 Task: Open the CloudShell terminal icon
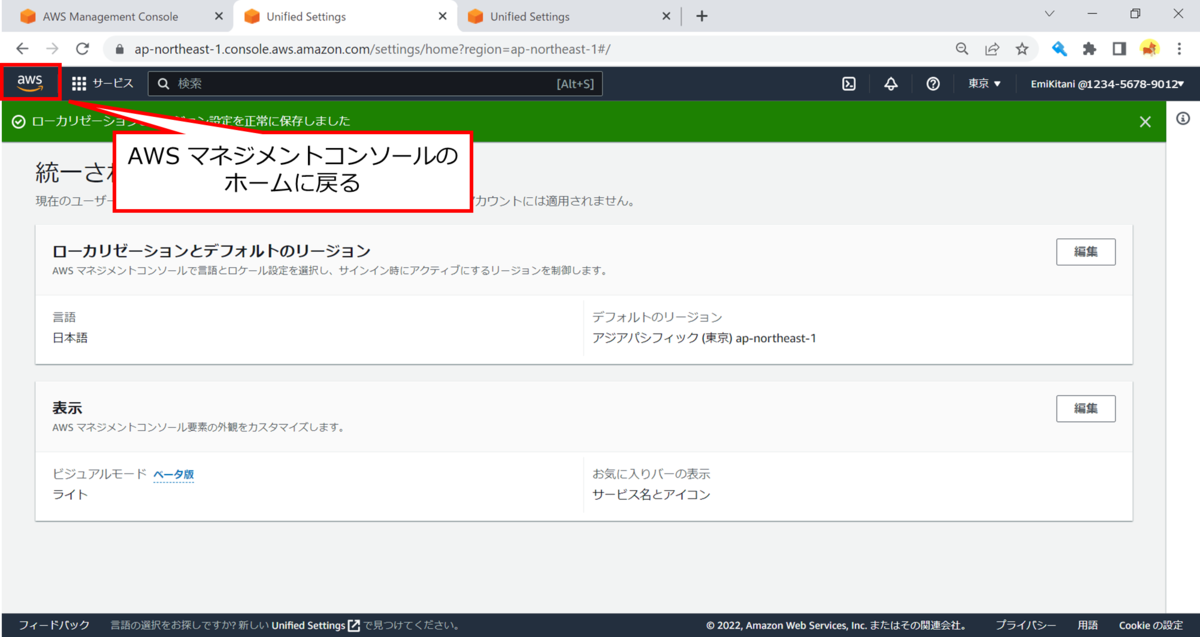point(848,84)
